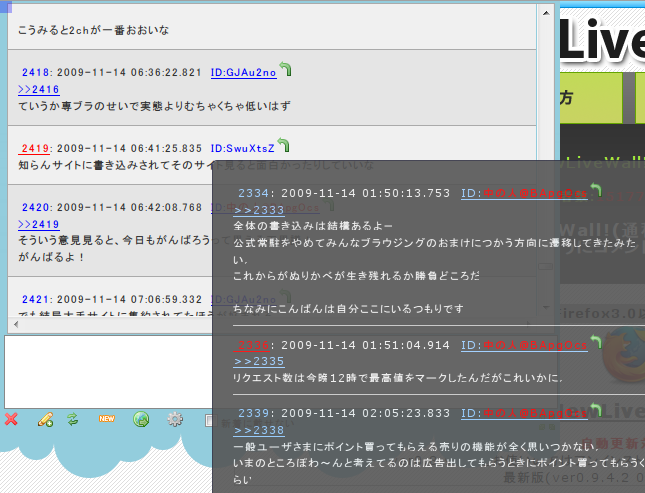Image resolution: width=645 pixels, height=493 pixels.
Task: Click the green refresh arrows icon
Action: point(73,419)
